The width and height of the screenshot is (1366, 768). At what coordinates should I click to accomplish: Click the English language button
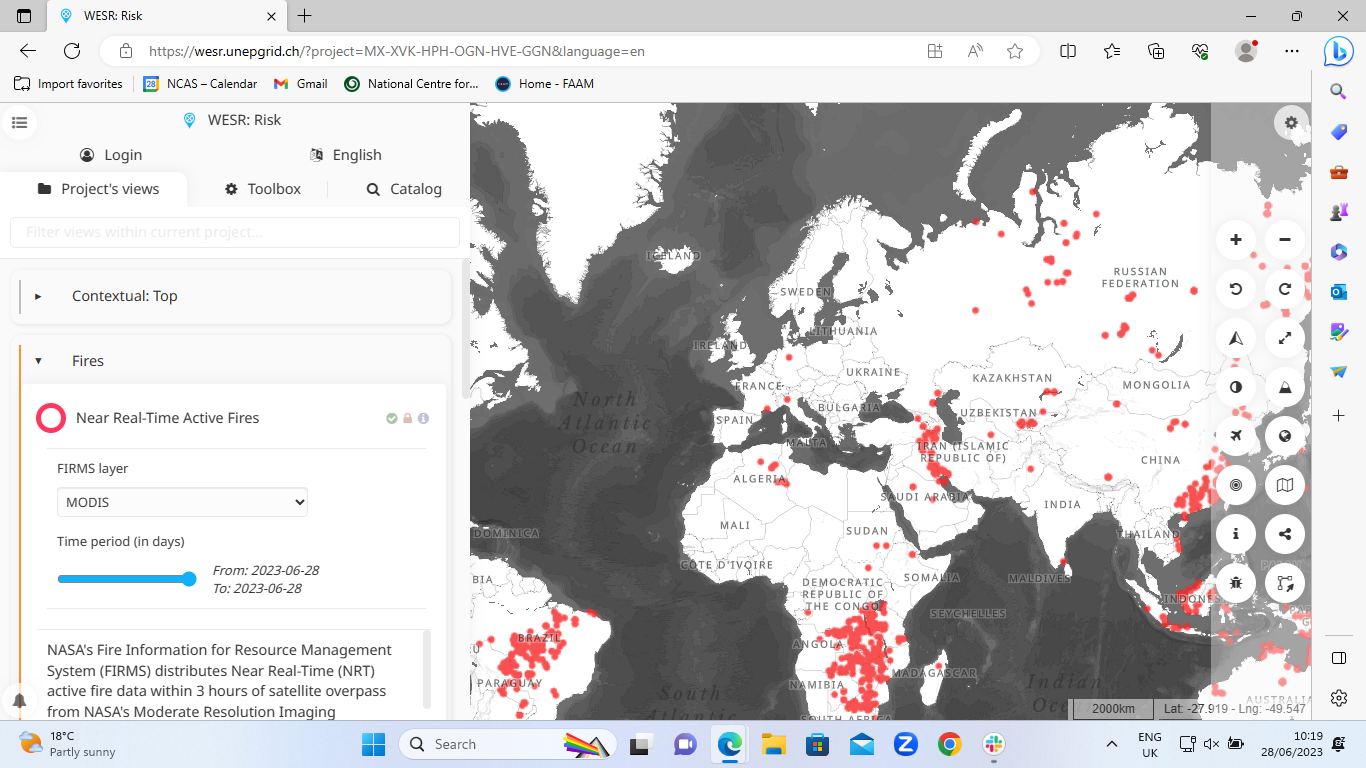[346, 155]
